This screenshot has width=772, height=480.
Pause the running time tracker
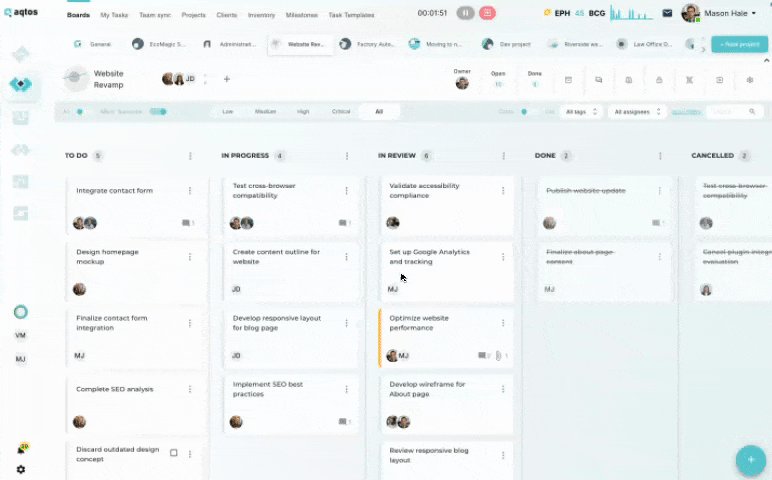pos(465,13)
